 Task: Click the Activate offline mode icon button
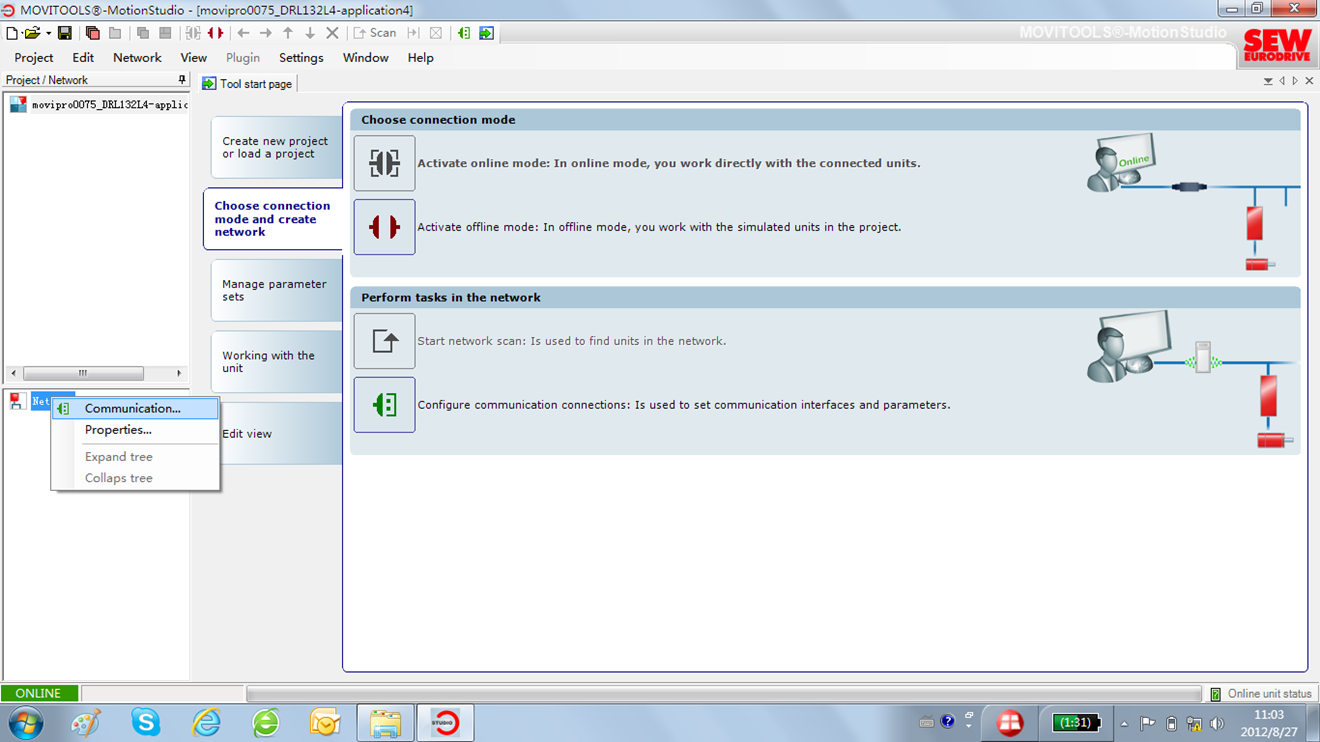(384, 227)
